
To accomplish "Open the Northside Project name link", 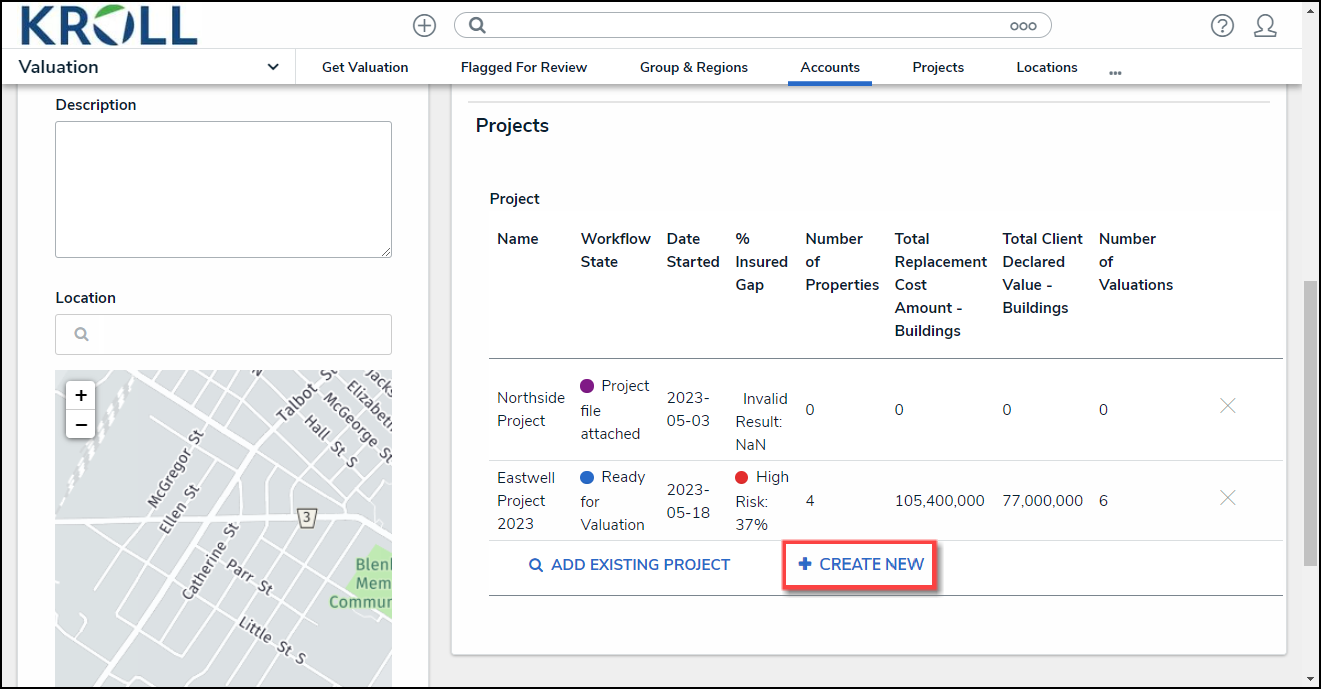I will 531,410.
